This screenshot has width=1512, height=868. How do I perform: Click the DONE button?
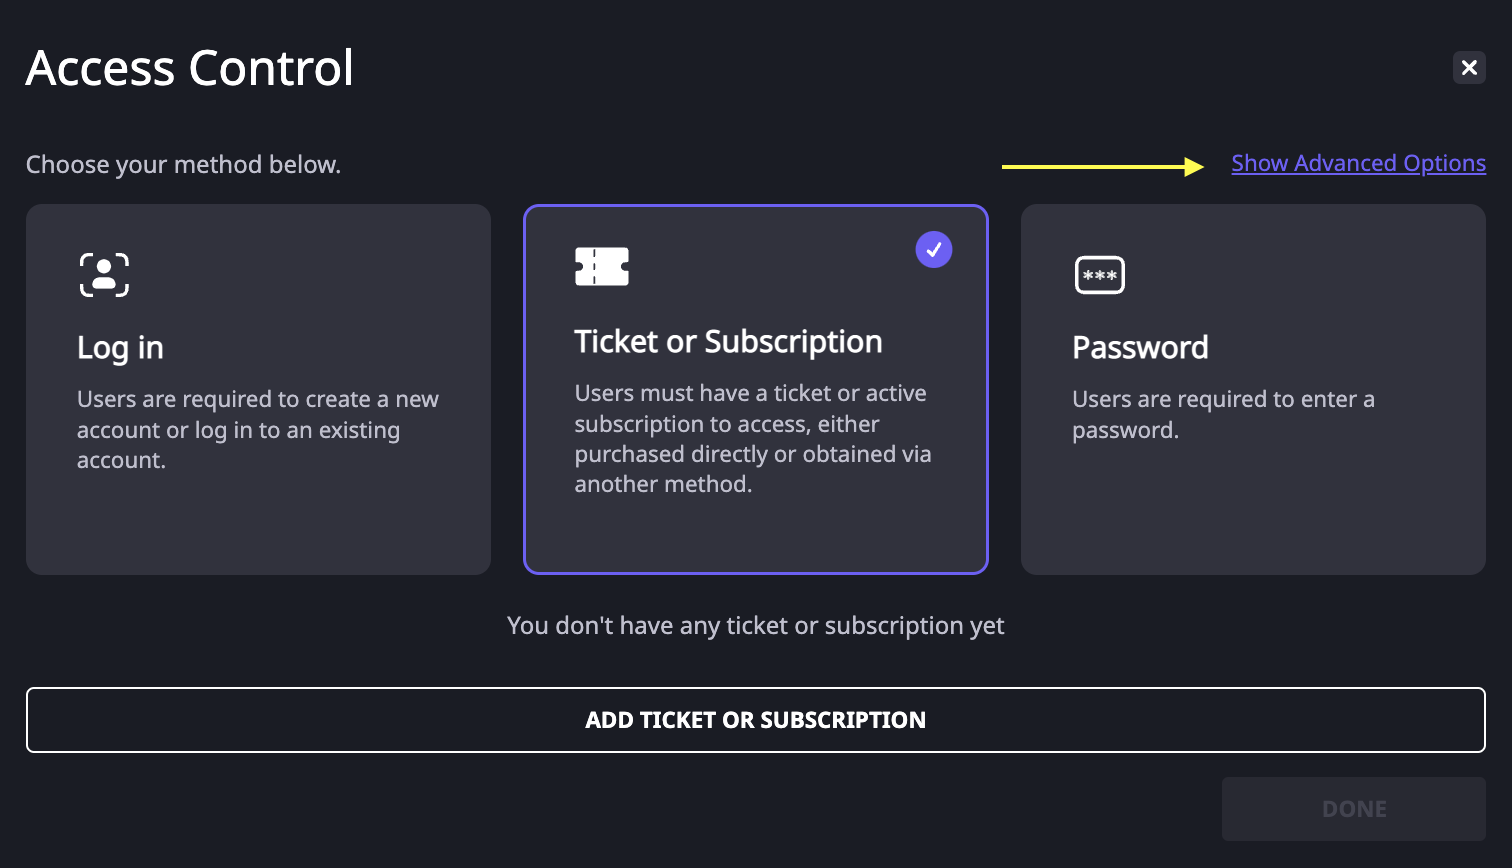[1354, 809]
